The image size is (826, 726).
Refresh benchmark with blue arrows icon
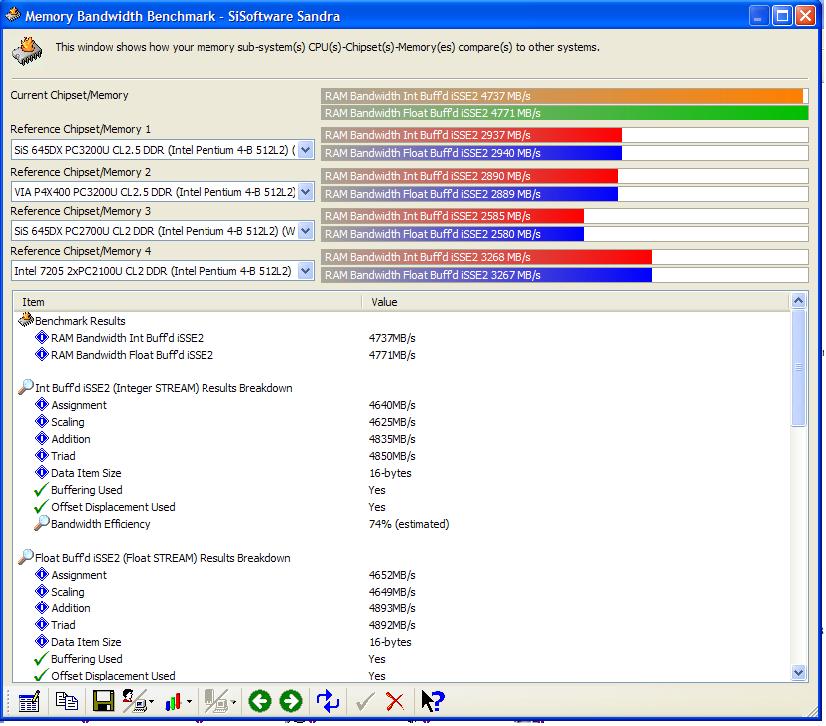tap(328, 701)
